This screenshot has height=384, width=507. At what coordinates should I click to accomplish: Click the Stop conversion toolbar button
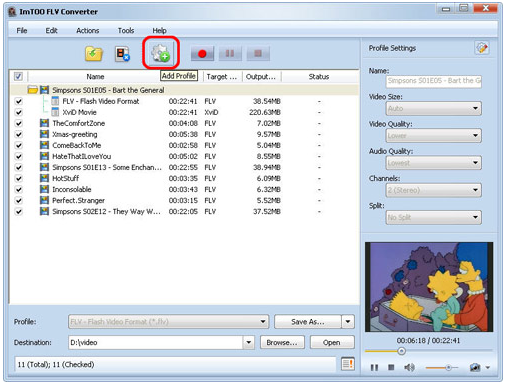[x=258, y=53]
